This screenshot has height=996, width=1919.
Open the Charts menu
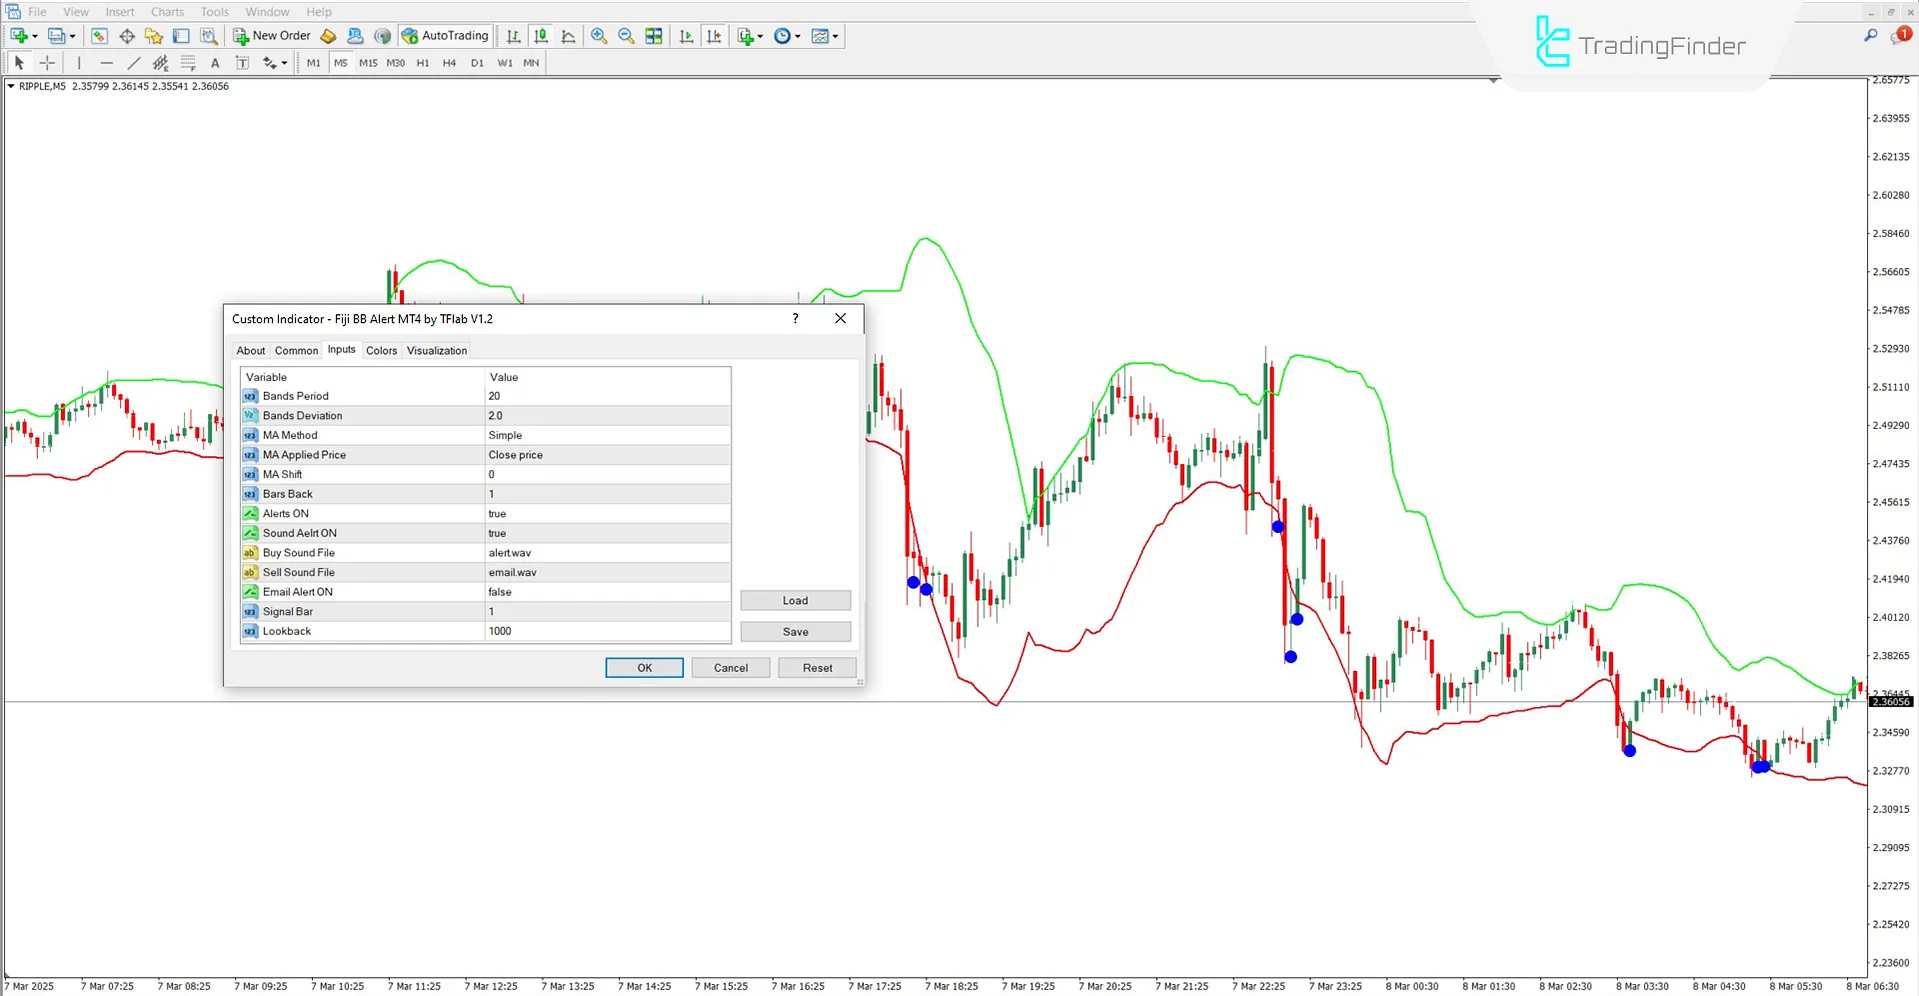click(x=166, y=11)
